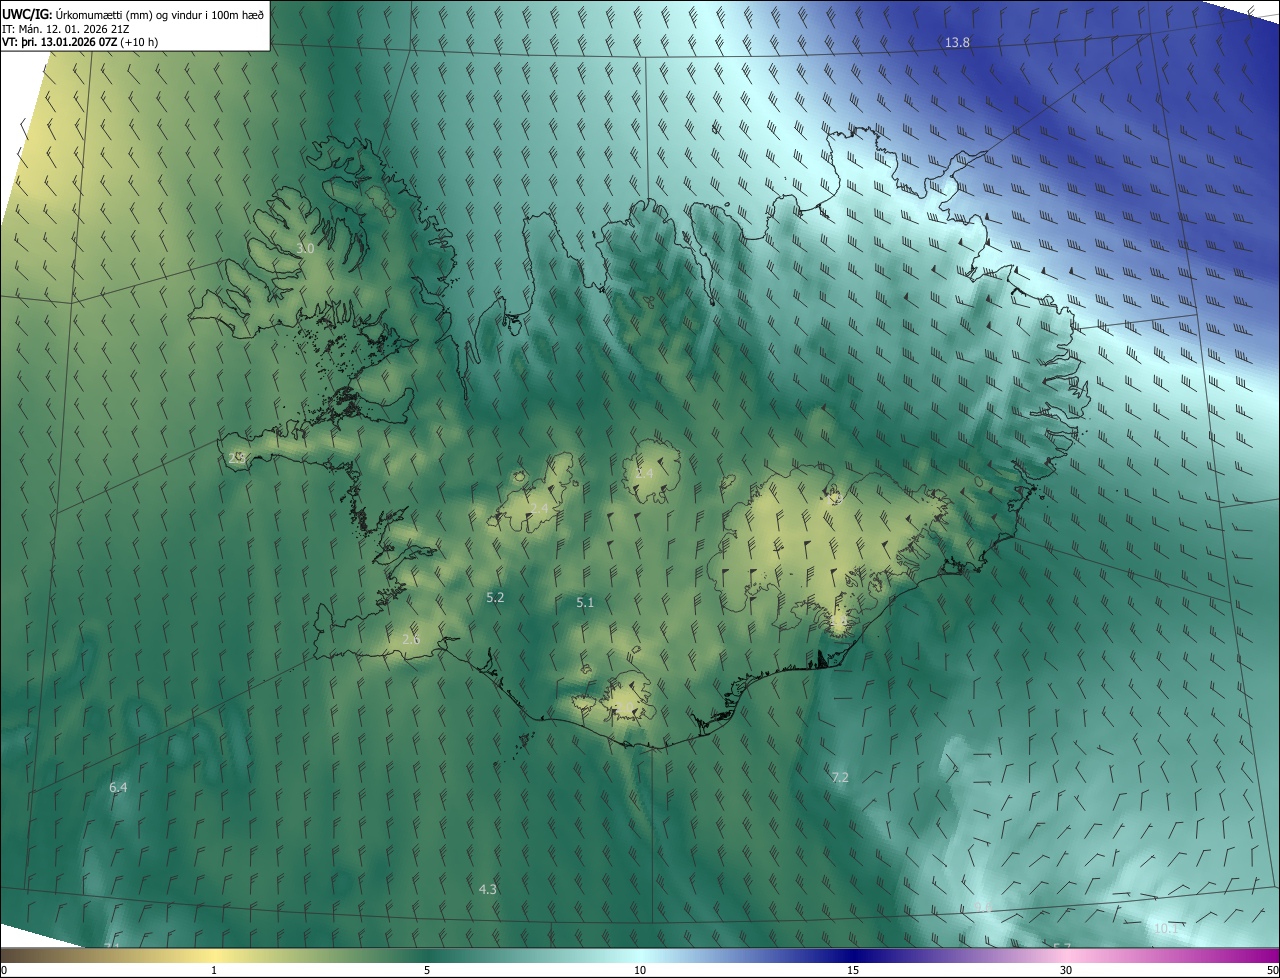Click the 5.1 value label on the map

[x=585, y=602]
